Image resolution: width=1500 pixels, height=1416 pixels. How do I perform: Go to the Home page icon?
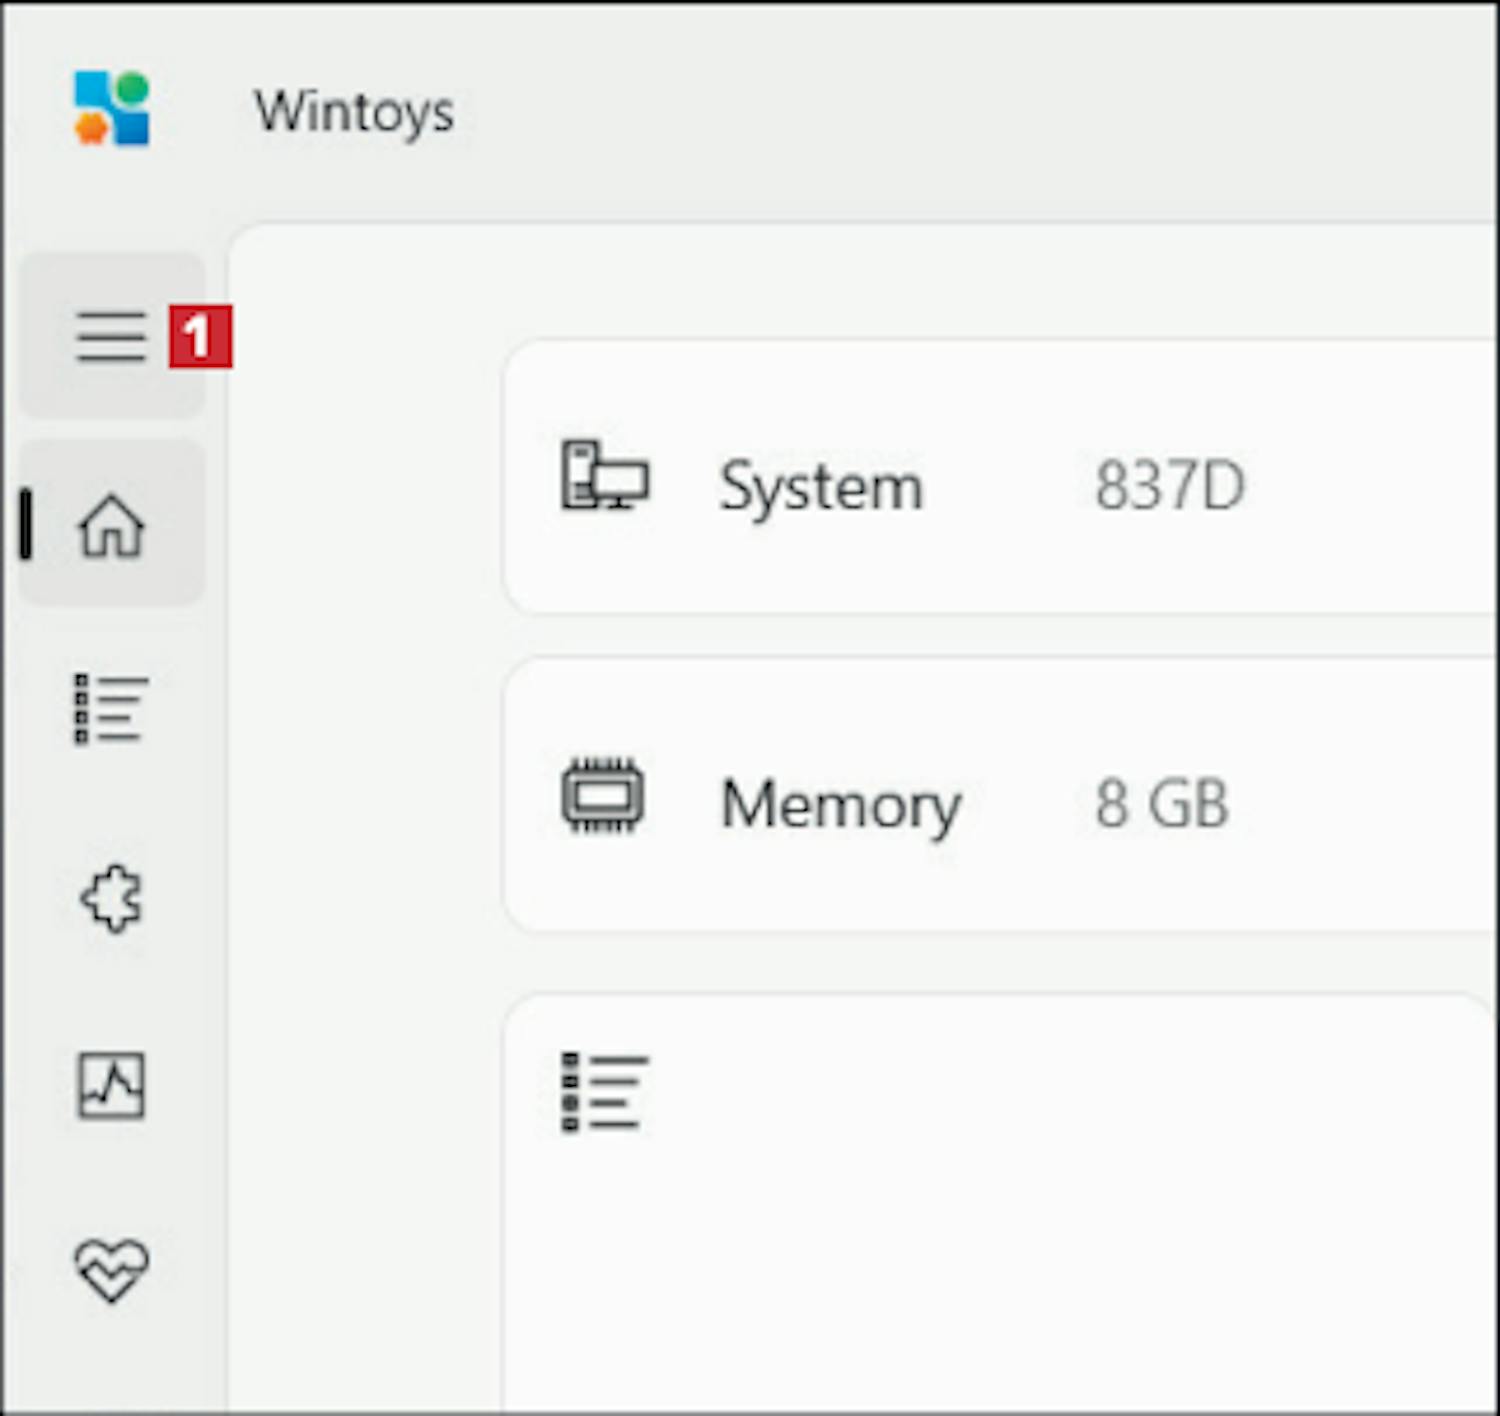[x=111, y=525]
